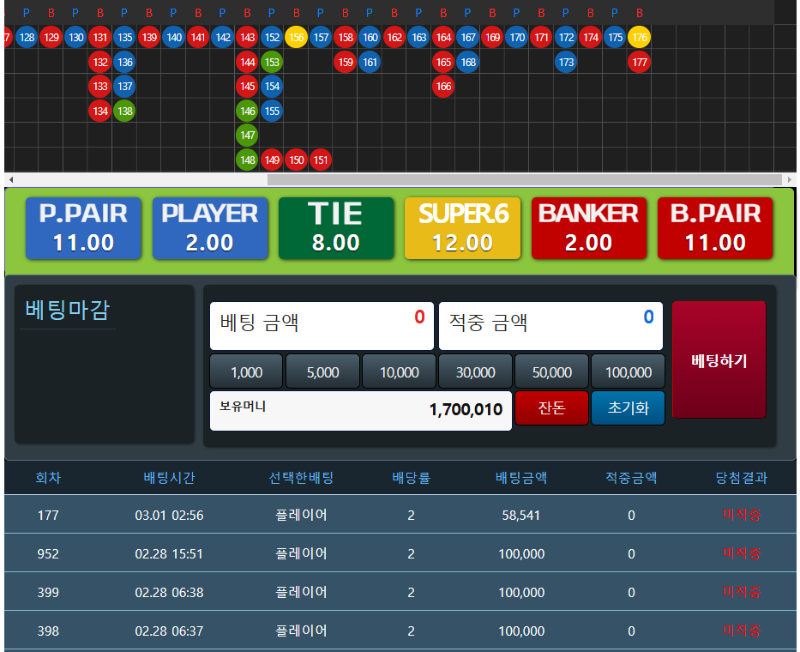Click blue roadmap marker 168

tap(467, 62)
